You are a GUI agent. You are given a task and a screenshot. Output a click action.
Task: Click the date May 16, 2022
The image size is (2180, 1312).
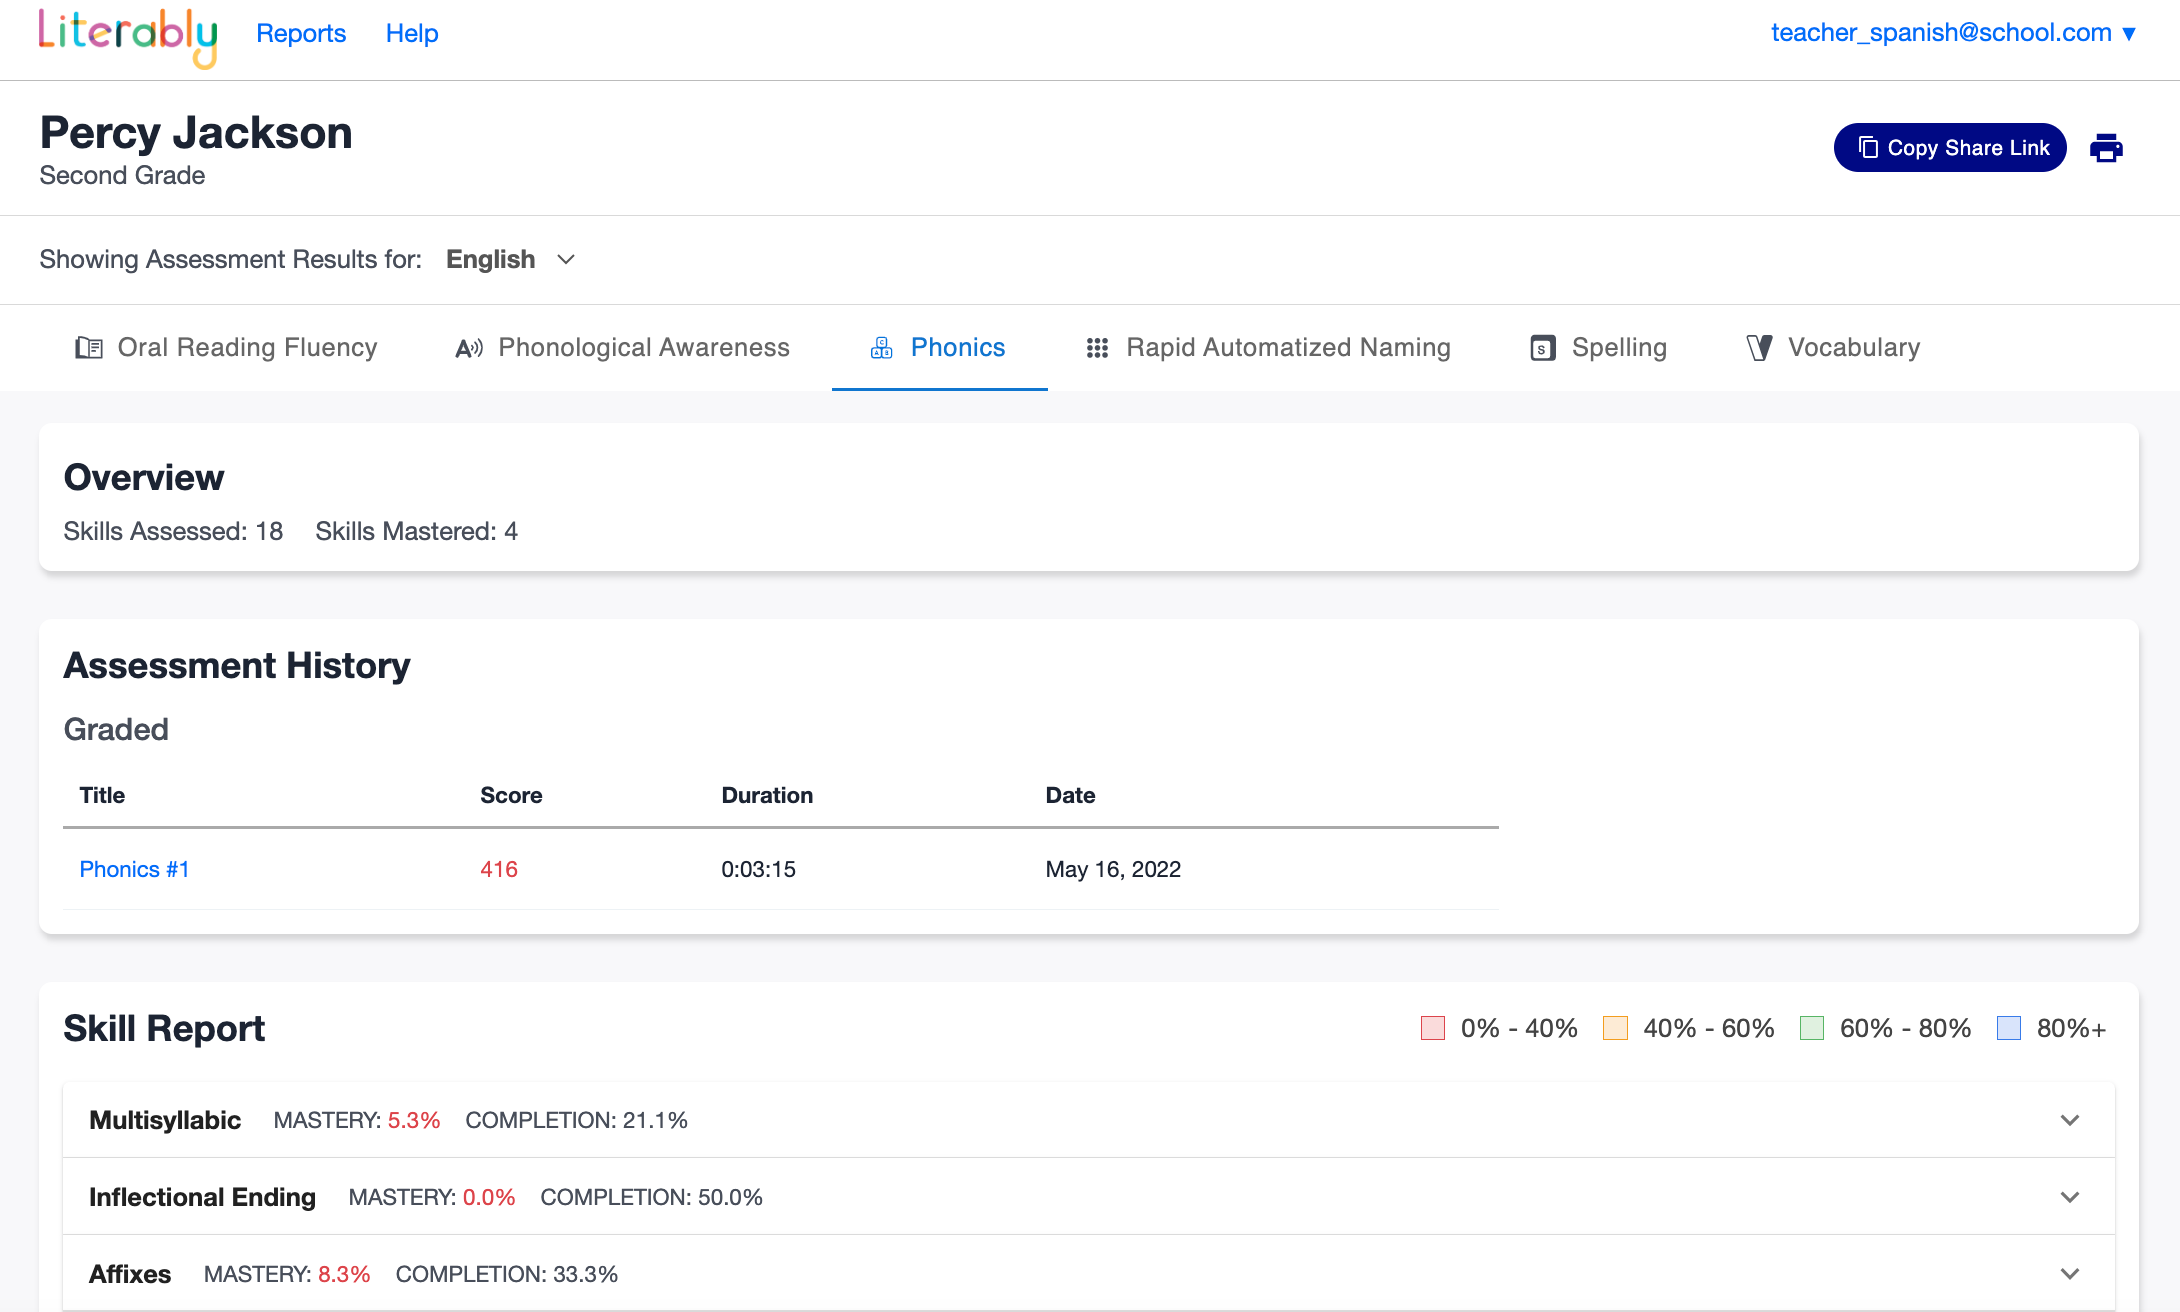(x=1113, y=870)
